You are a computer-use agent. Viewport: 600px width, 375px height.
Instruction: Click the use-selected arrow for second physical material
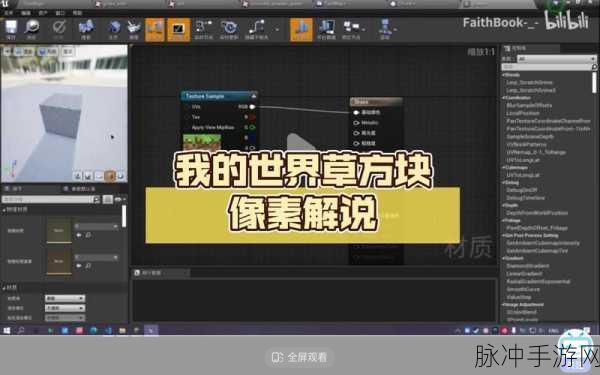point(79,266)
